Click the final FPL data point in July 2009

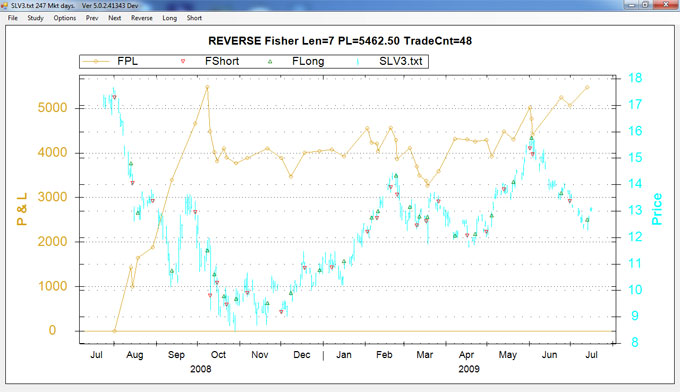point(587,87)
